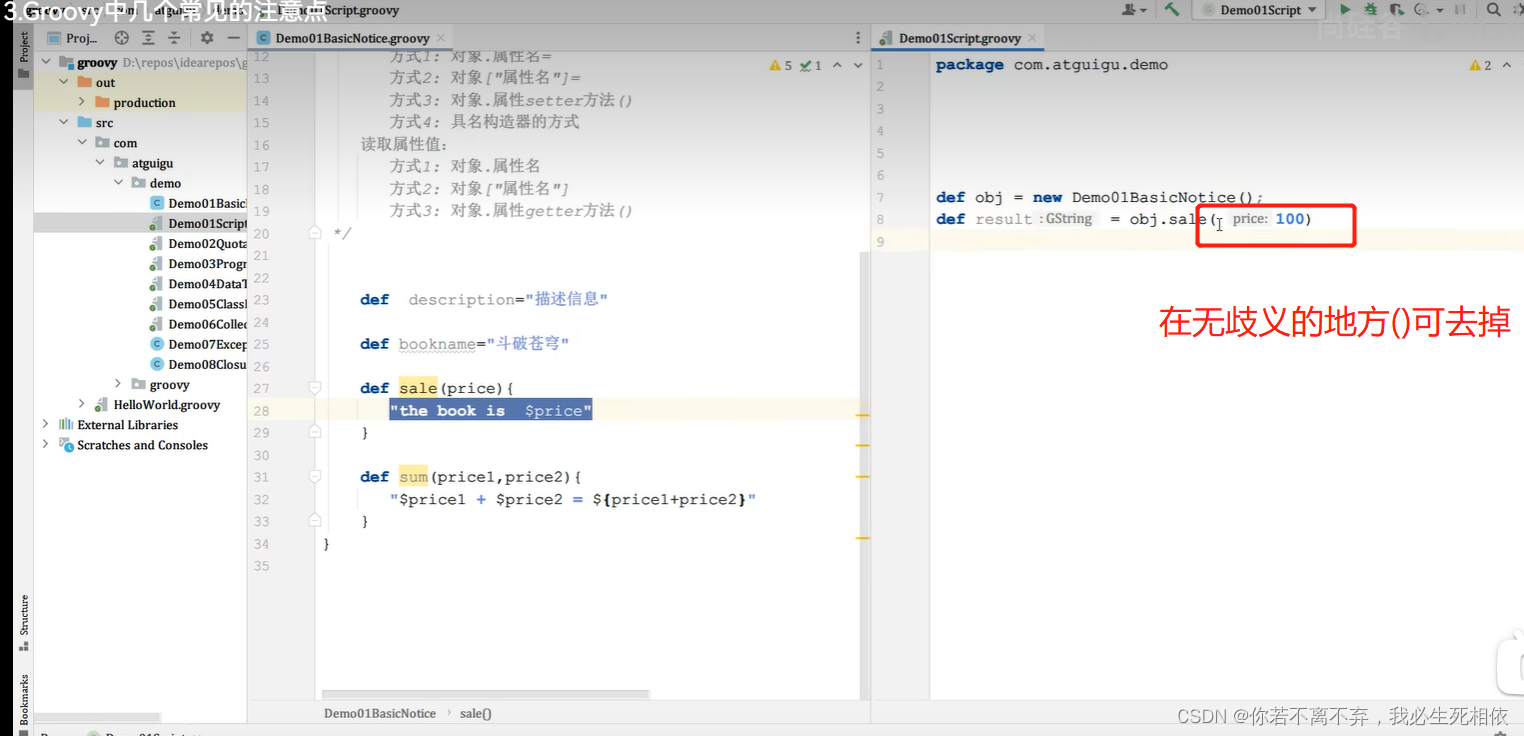Click the package com.atguigu.demo line
Screen dimensions: 1524x736
pyautogui.click(x=1052, y=65)
